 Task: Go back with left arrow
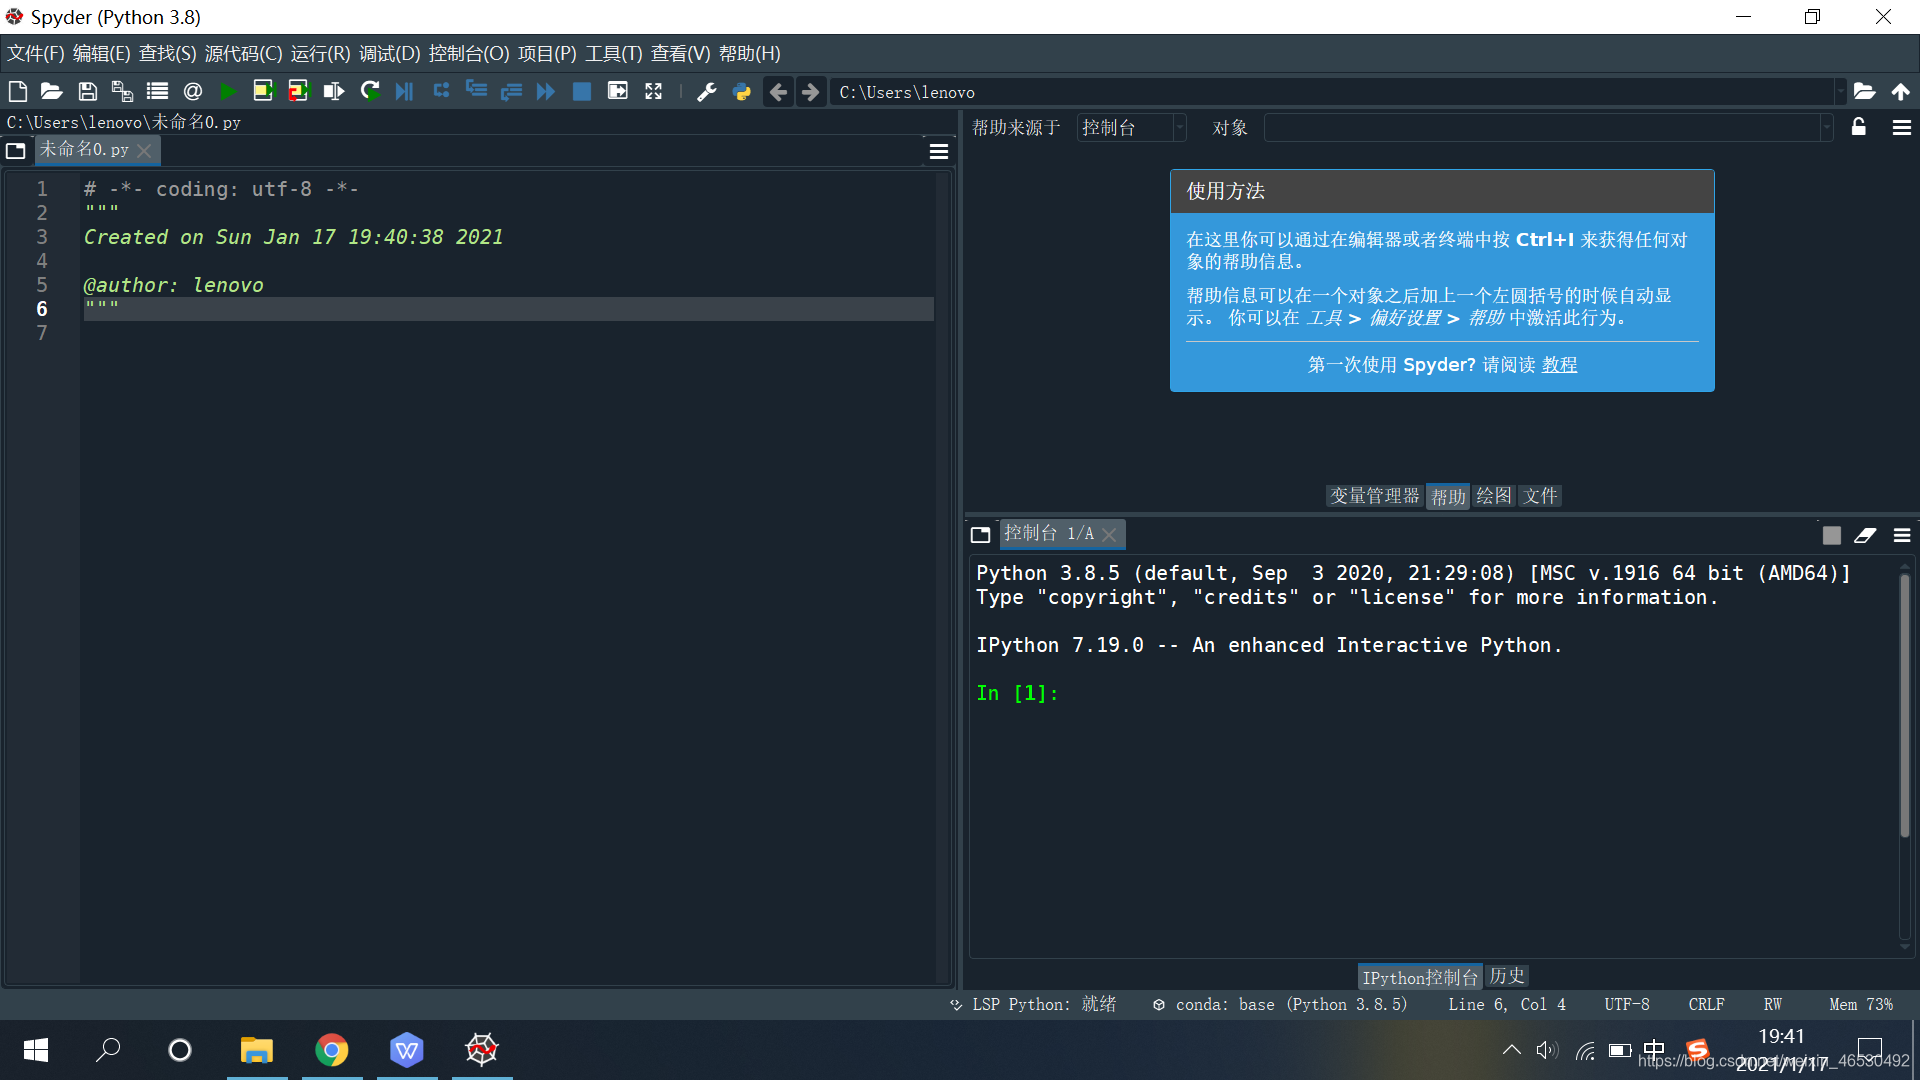(778, 92)
